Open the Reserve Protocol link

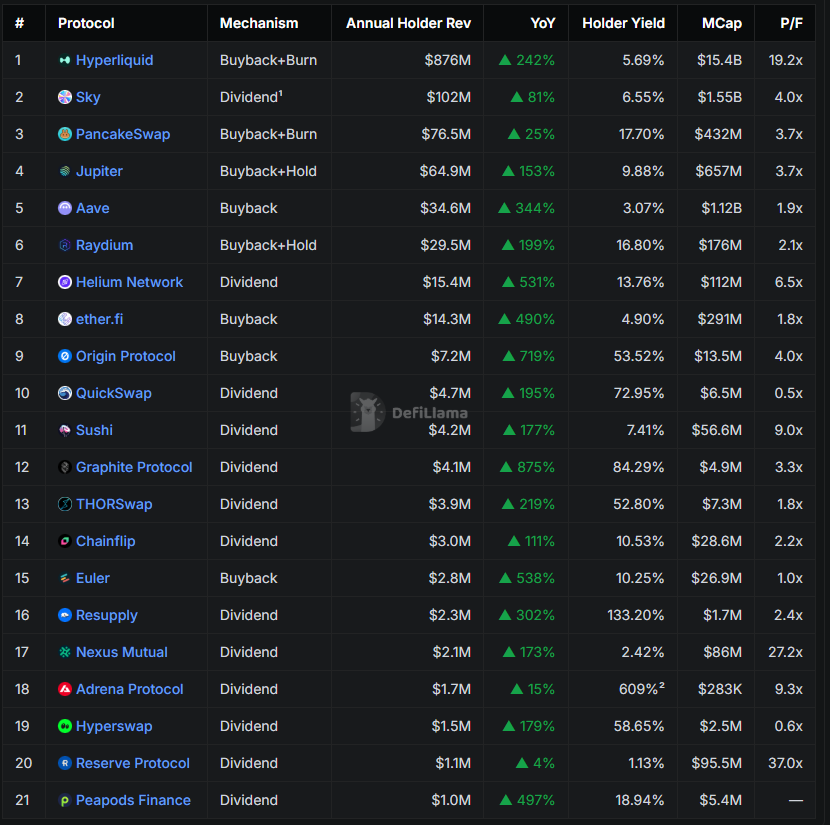pyautogui.click(x=133, y=763)
